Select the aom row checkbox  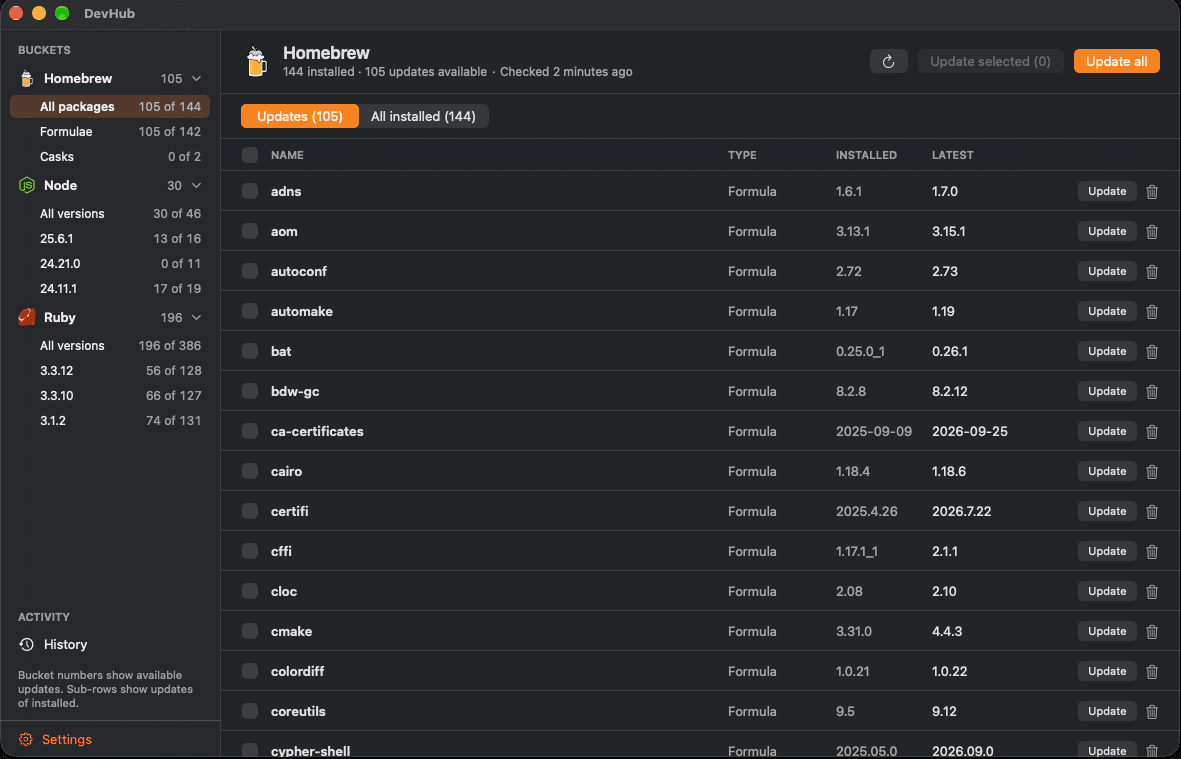point(250,231)
